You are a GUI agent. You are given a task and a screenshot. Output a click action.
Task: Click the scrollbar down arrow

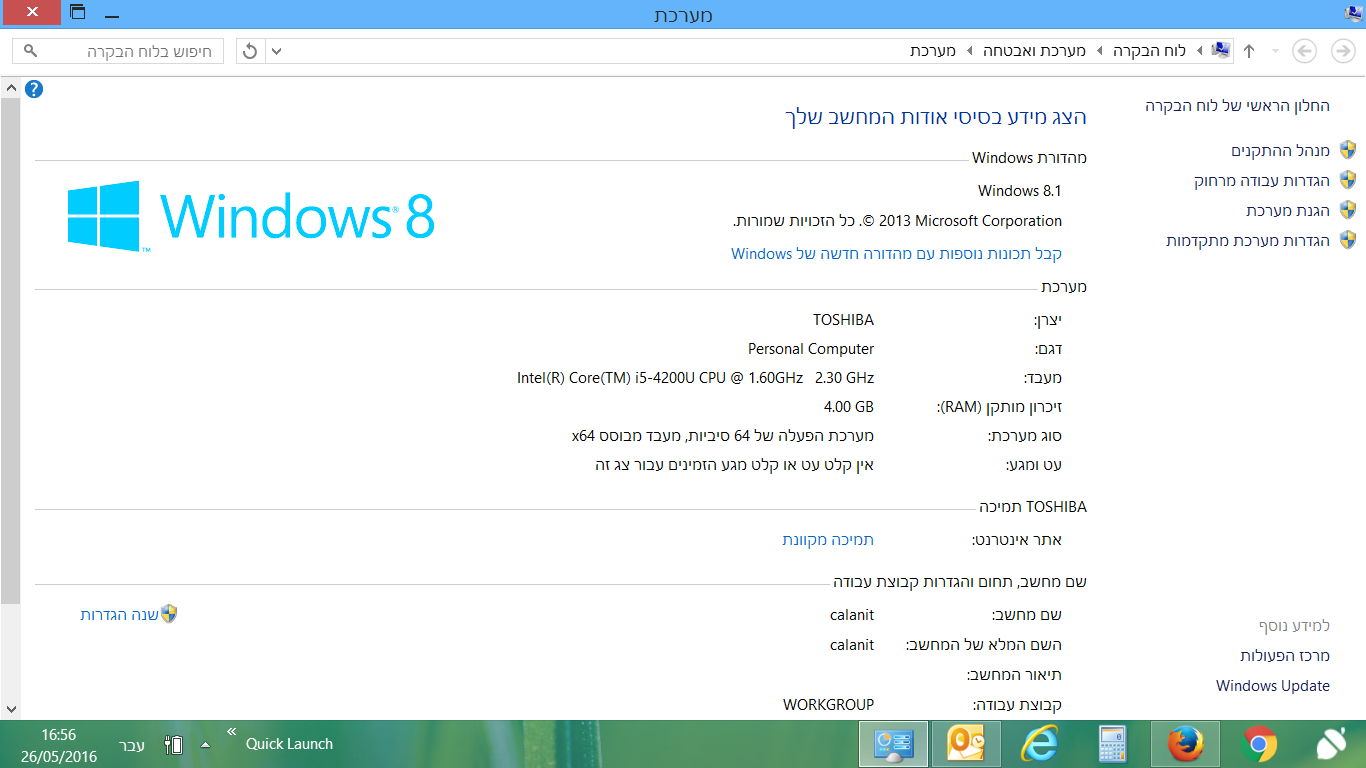coord(11,708)
